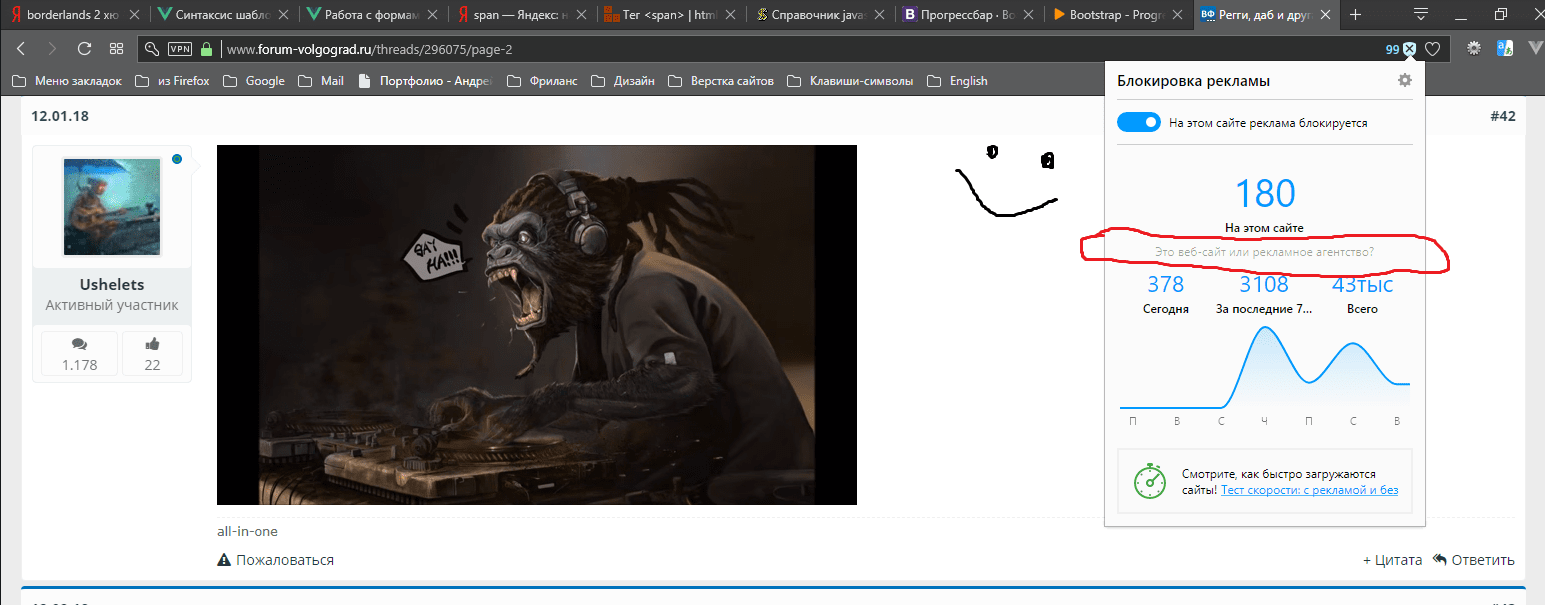1545x605 pixels.
Task: Go back to the previous page
Action: [x=21, y=48]
